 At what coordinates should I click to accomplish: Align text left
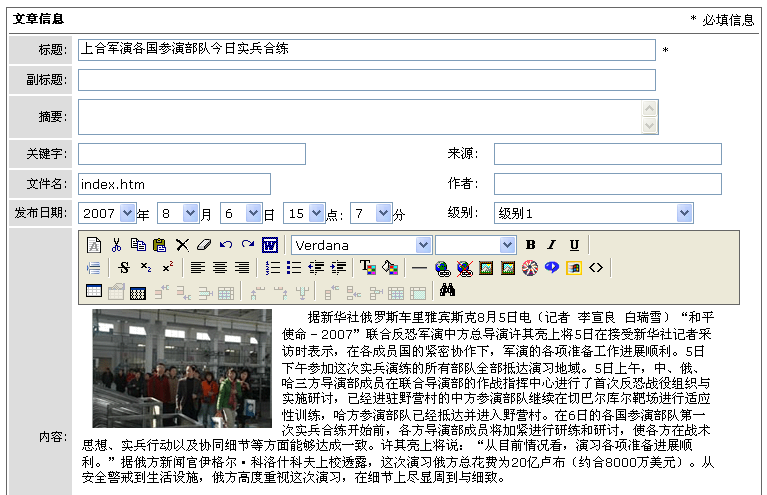[198, 268]
